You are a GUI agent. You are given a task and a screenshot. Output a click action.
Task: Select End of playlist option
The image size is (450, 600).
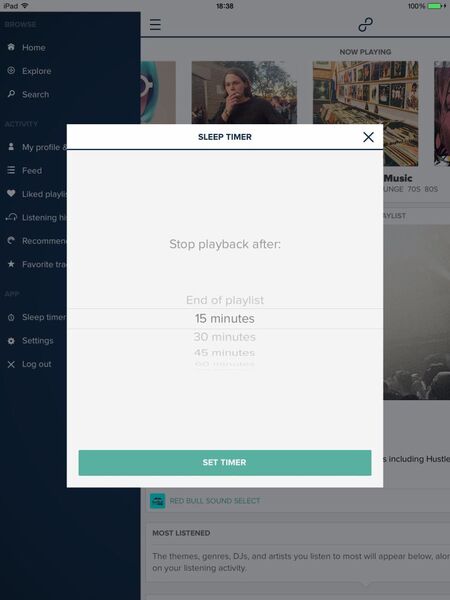[x=225, y=300]
